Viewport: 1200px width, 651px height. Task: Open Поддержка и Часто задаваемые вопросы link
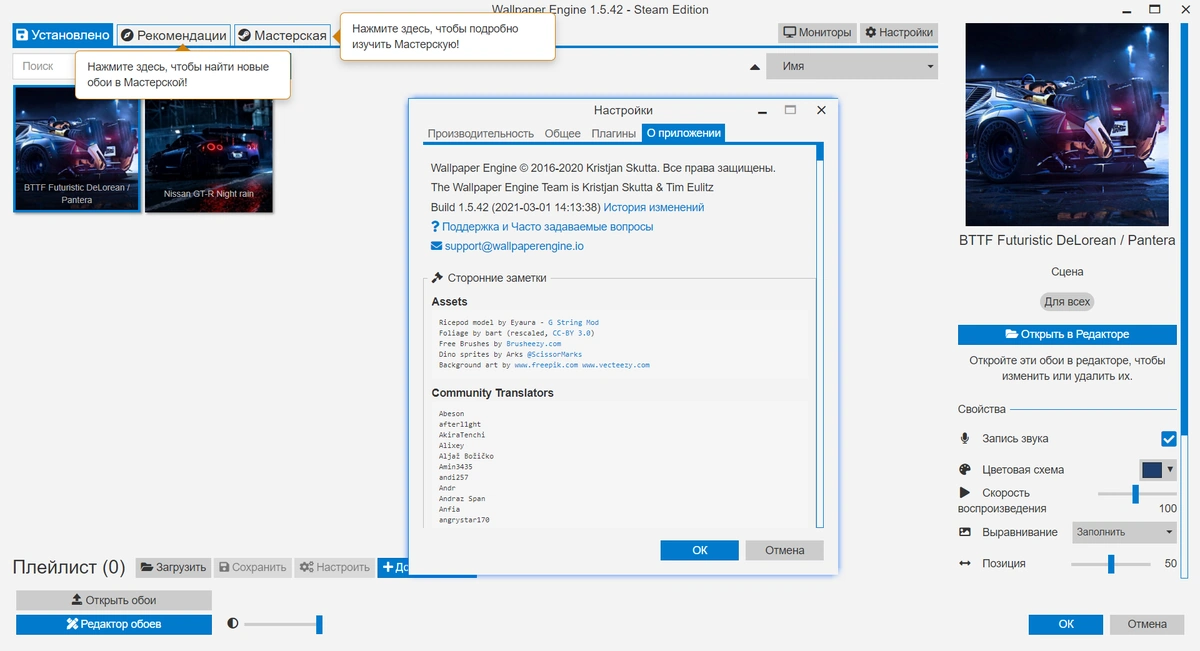(x=547, y=227)
